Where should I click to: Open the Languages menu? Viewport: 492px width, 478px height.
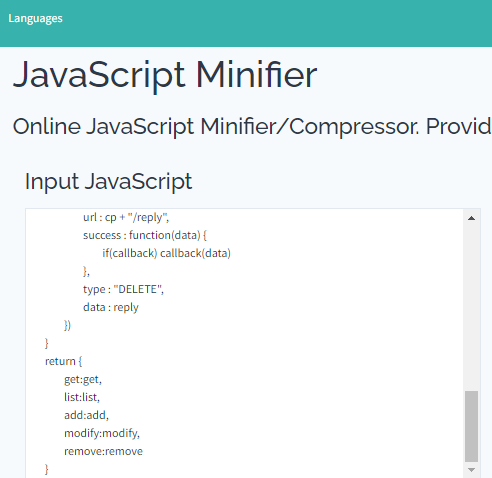click(x=35, y=18)
